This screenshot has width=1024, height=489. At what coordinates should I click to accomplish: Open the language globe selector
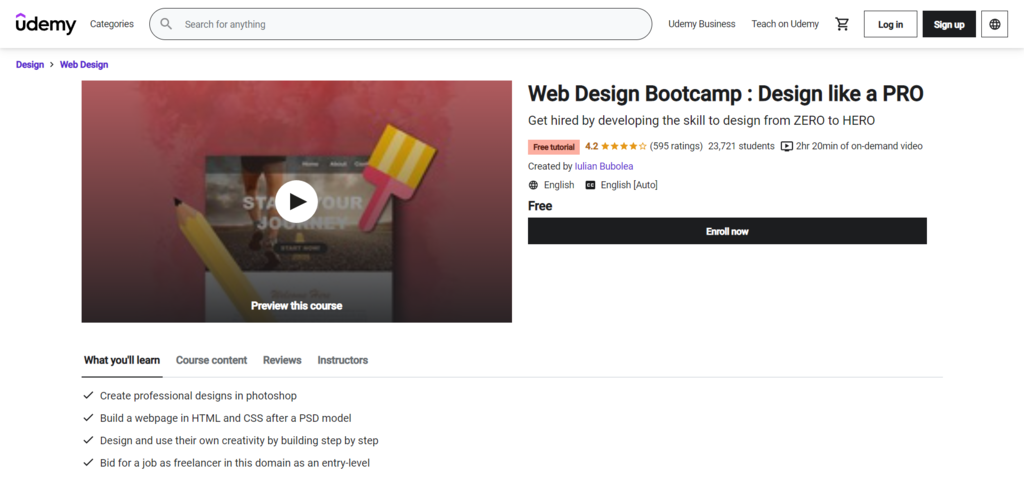994,24
